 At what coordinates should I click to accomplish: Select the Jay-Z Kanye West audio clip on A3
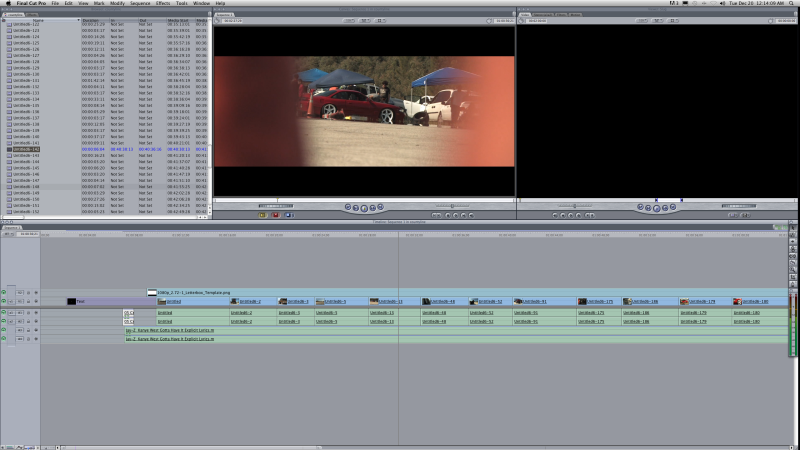coord(456,330)
